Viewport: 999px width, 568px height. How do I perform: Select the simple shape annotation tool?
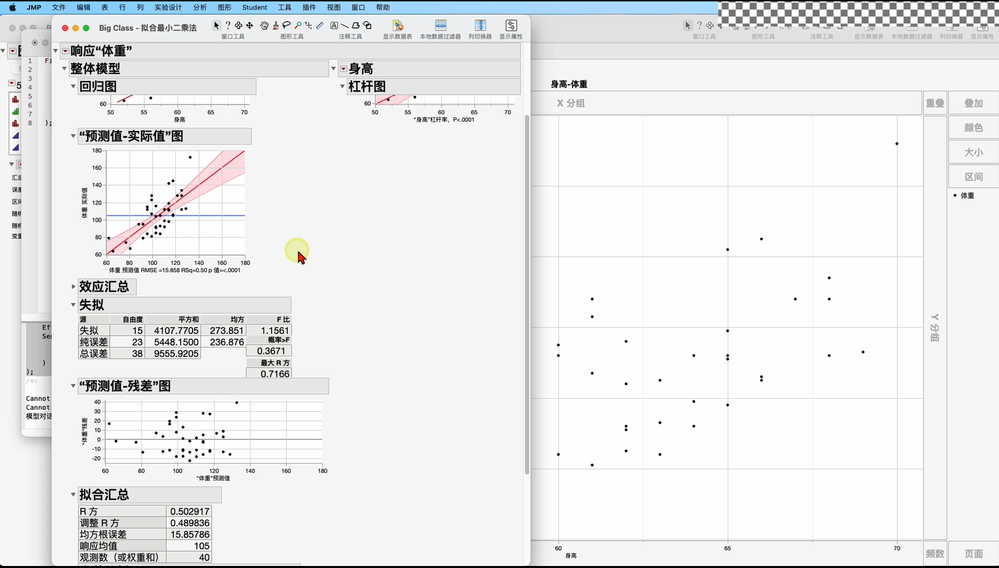click(368, 25)
